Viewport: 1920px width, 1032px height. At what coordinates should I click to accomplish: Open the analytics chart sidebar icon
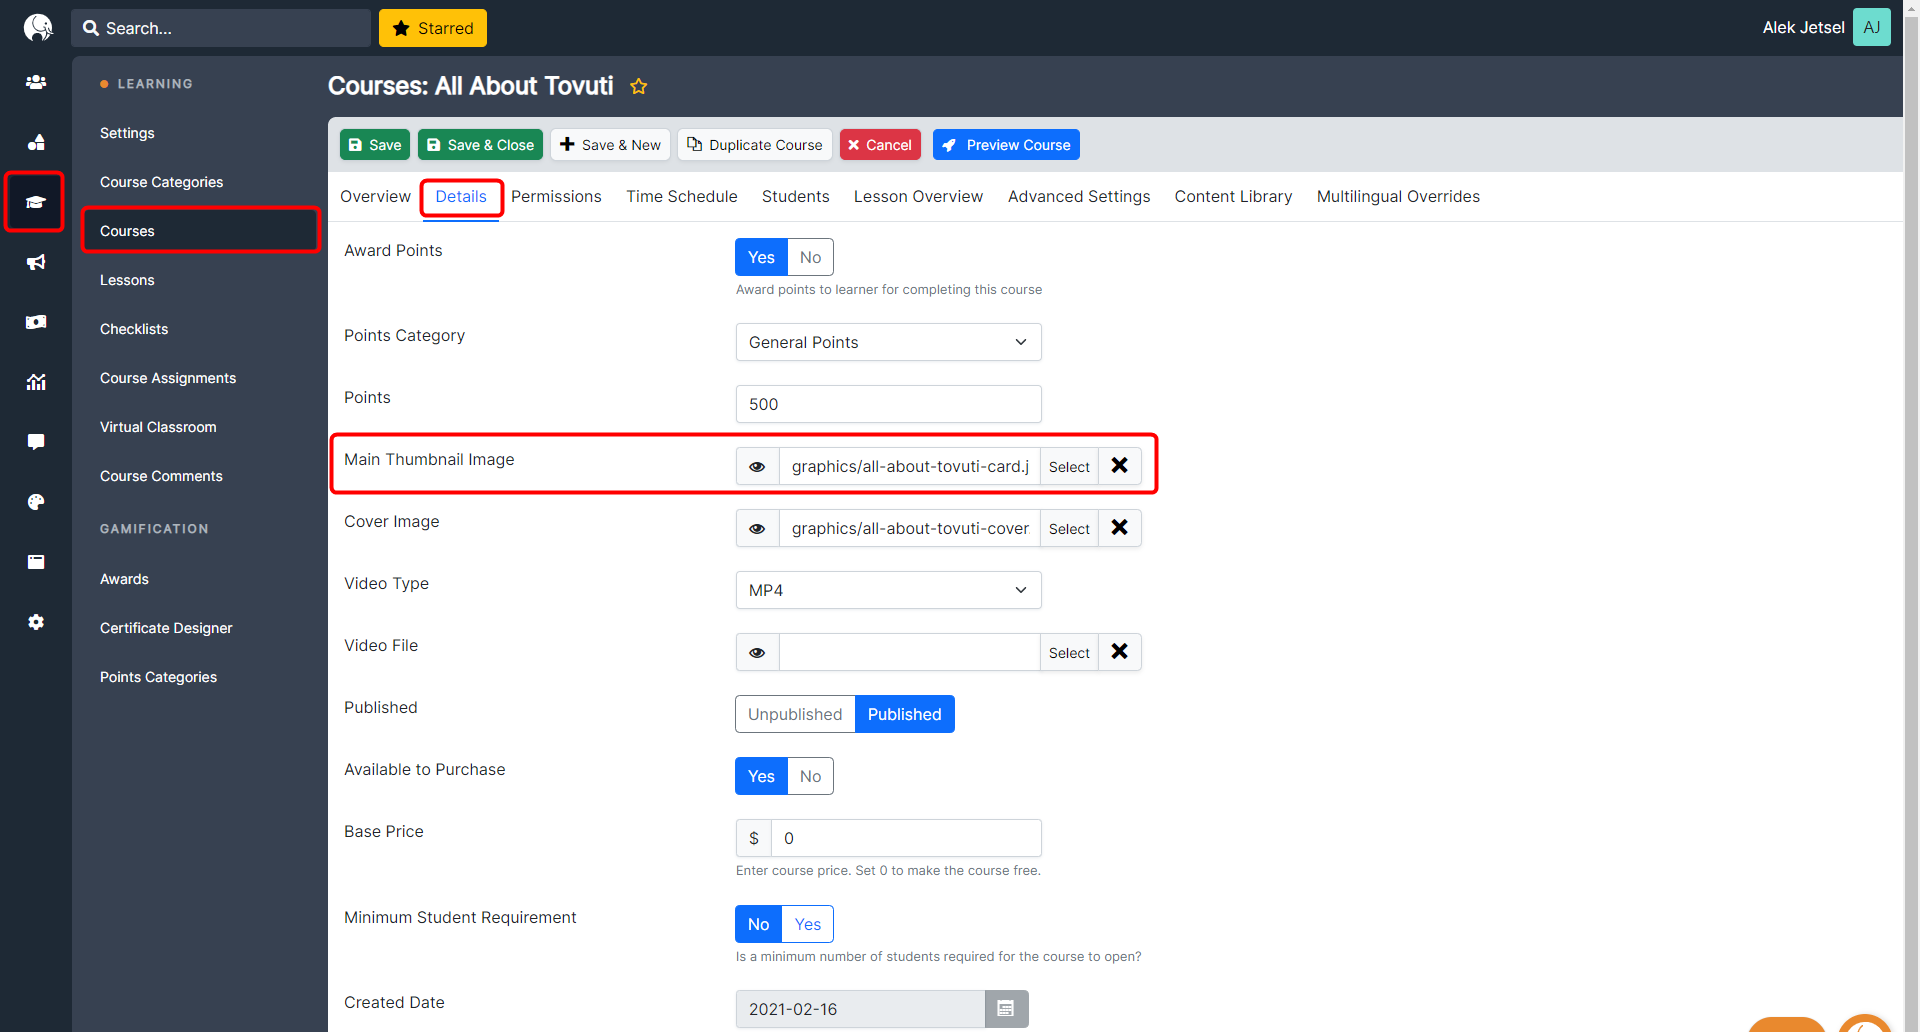coord(36,382)
